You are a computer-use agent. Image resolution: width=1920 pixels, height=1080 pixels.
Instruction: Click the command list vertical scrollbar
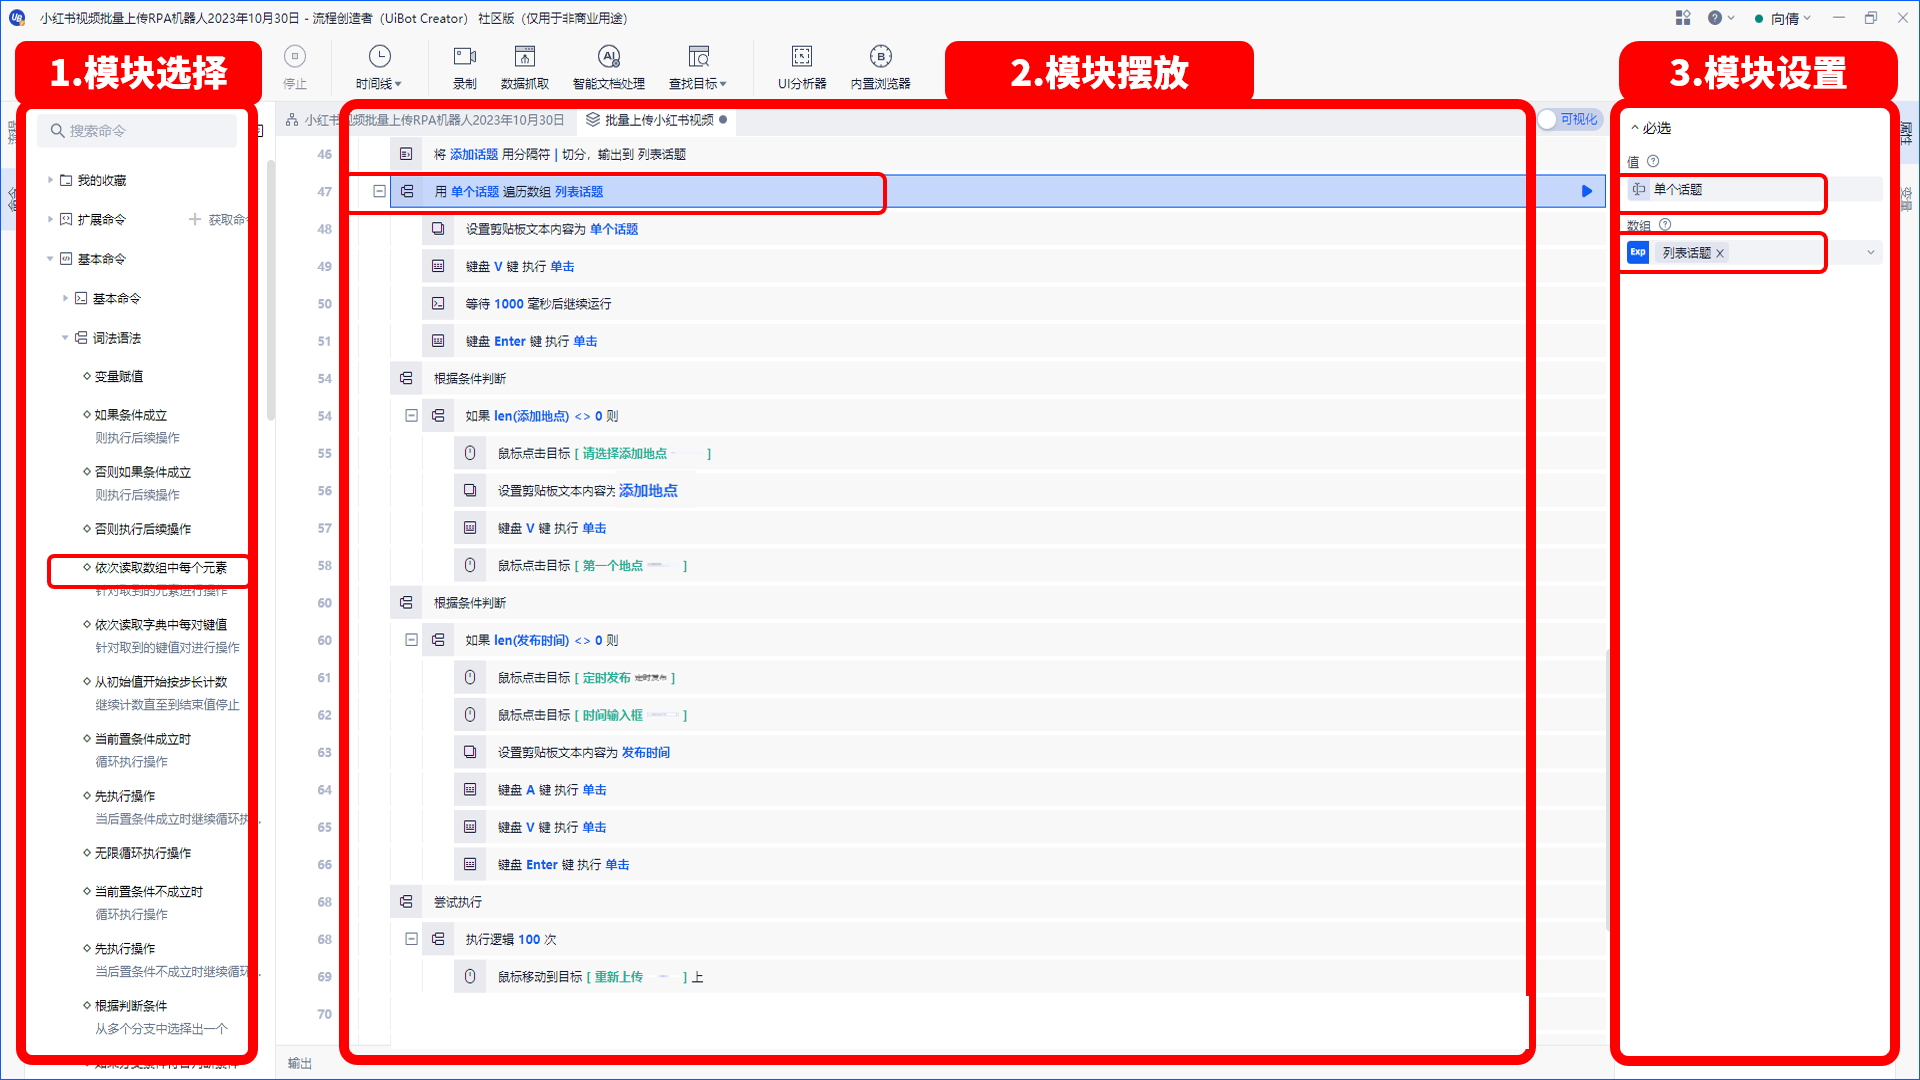click(270, 290)
